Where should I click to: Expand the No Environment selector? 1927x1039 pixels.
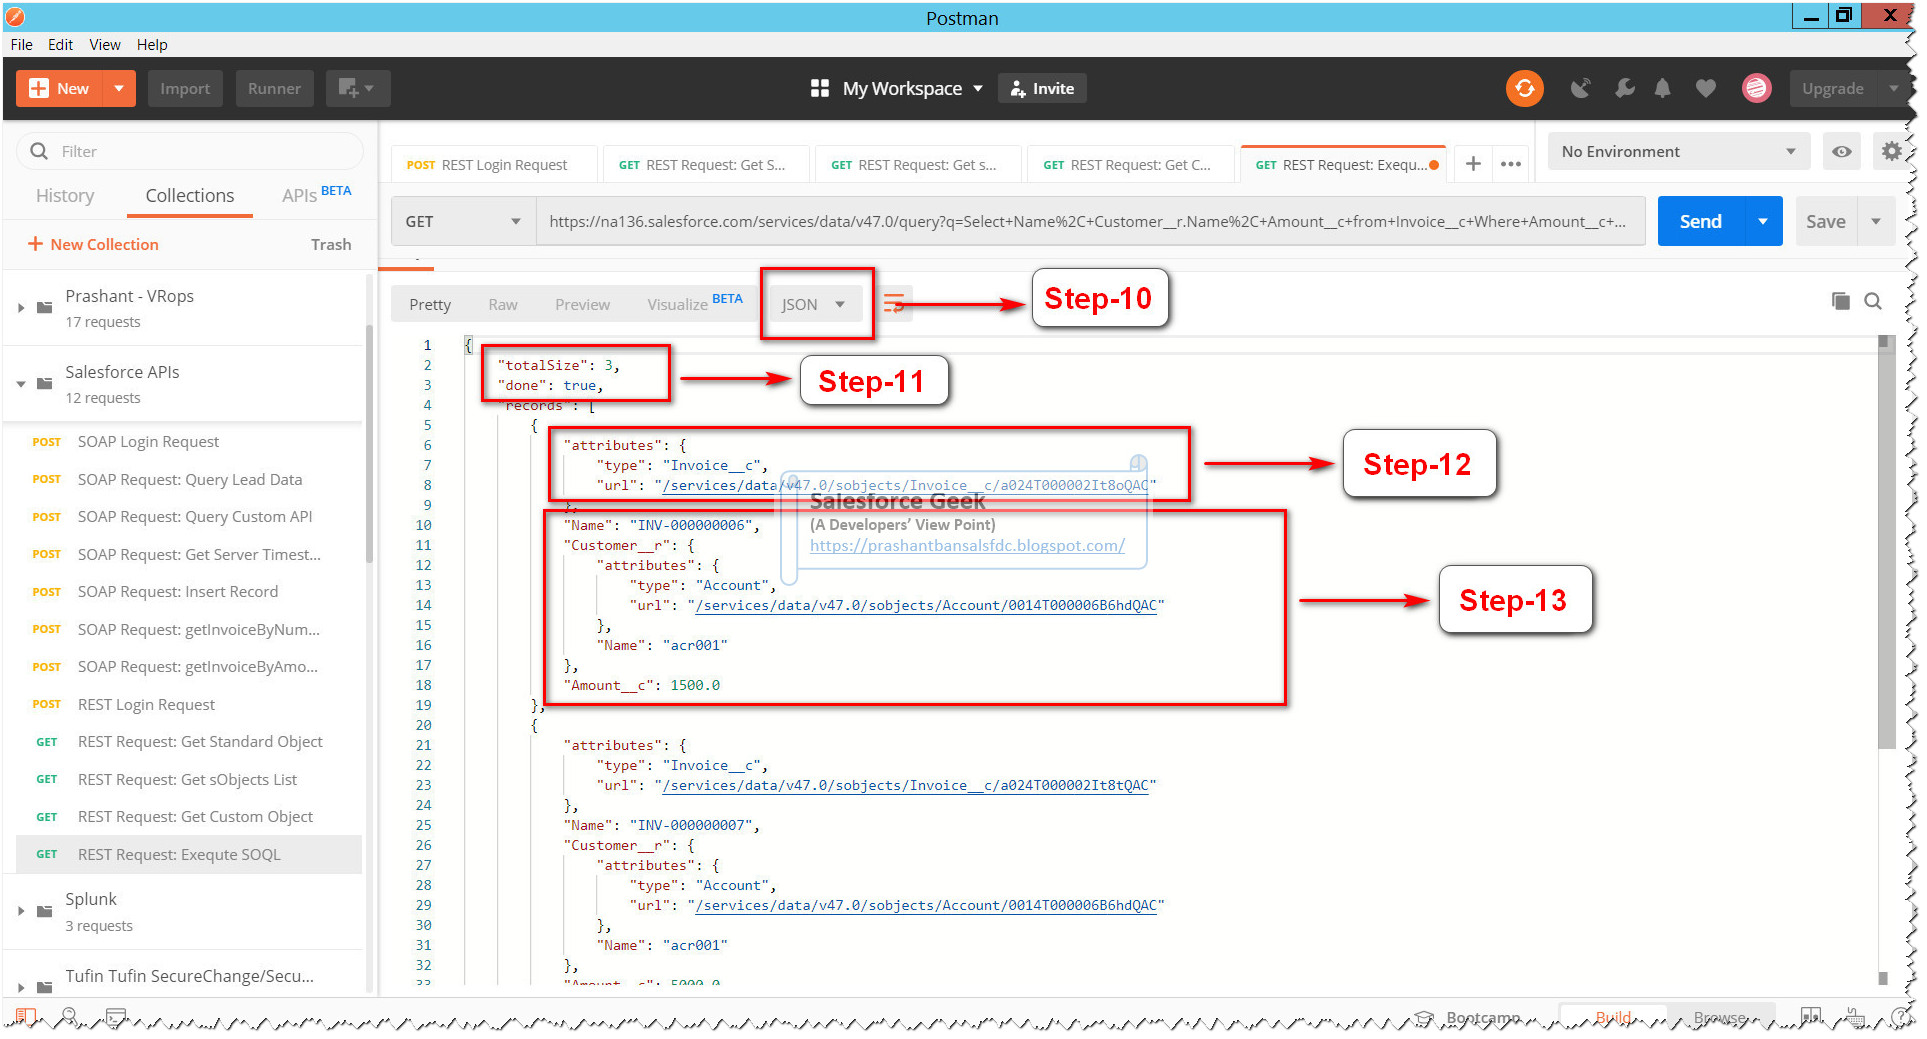[1678, 151]
